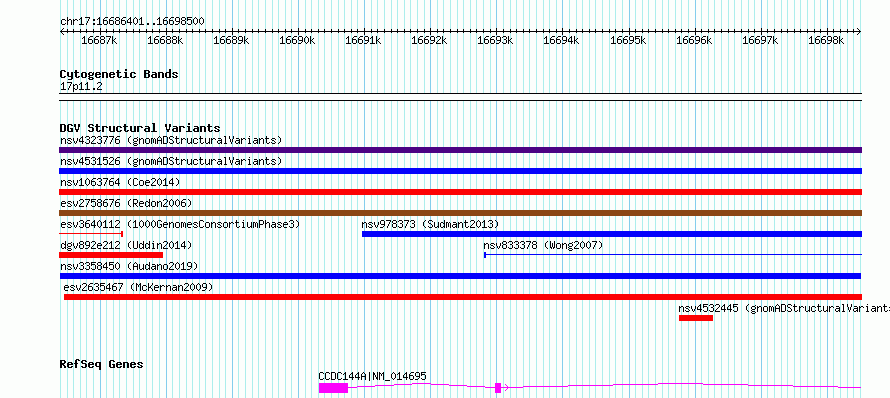Screen dimensions: 890x398
Task: Click the Cytogenetic Bands track heading
Action: coord(119,74)
